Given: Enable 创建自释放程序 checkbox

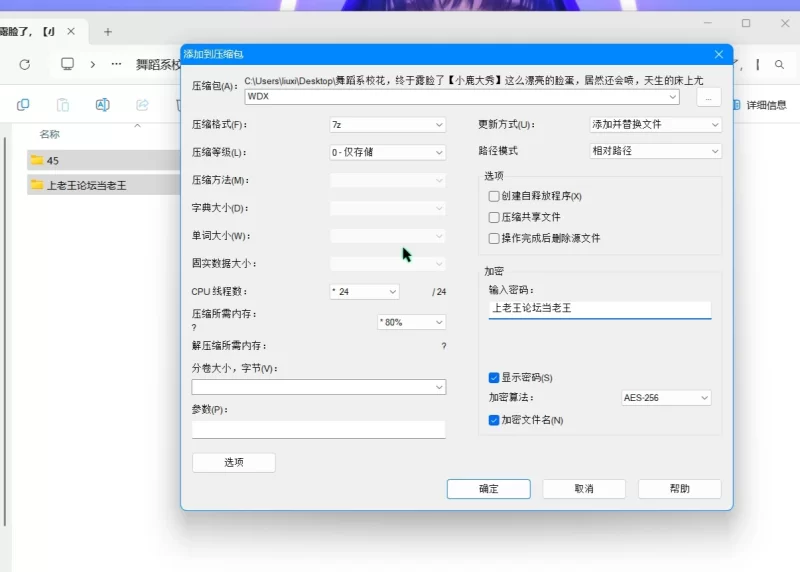Looking at the screenshot, I should 494,196.
